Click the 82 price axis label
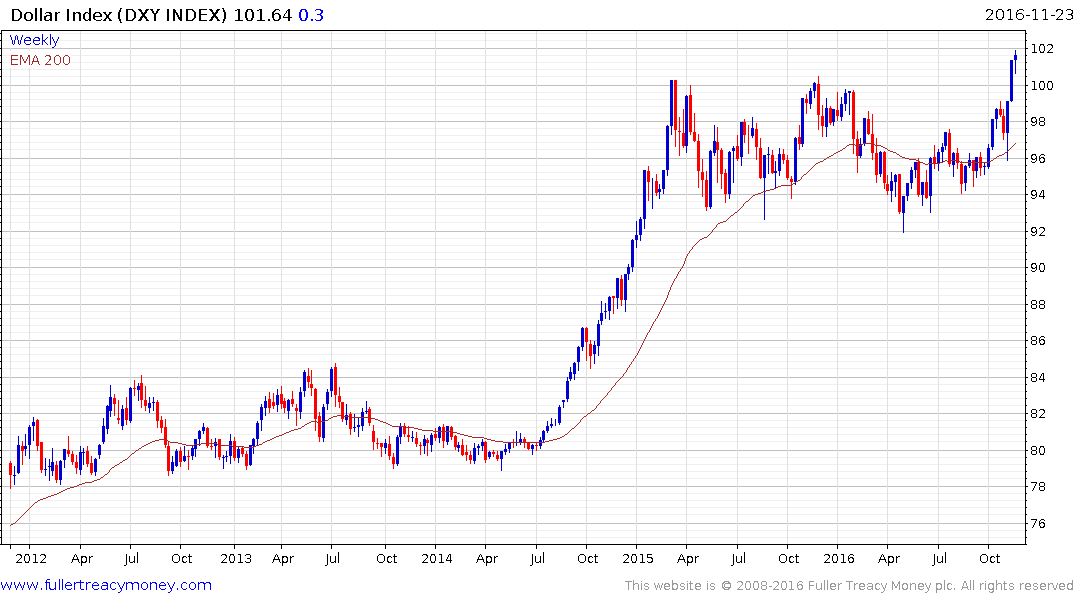This screenshot has width=1075, height=600. [x=1038, y=414]
